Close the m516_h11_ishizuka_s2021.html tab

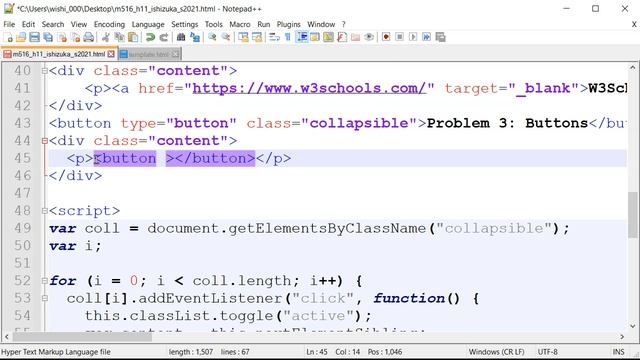111,54
